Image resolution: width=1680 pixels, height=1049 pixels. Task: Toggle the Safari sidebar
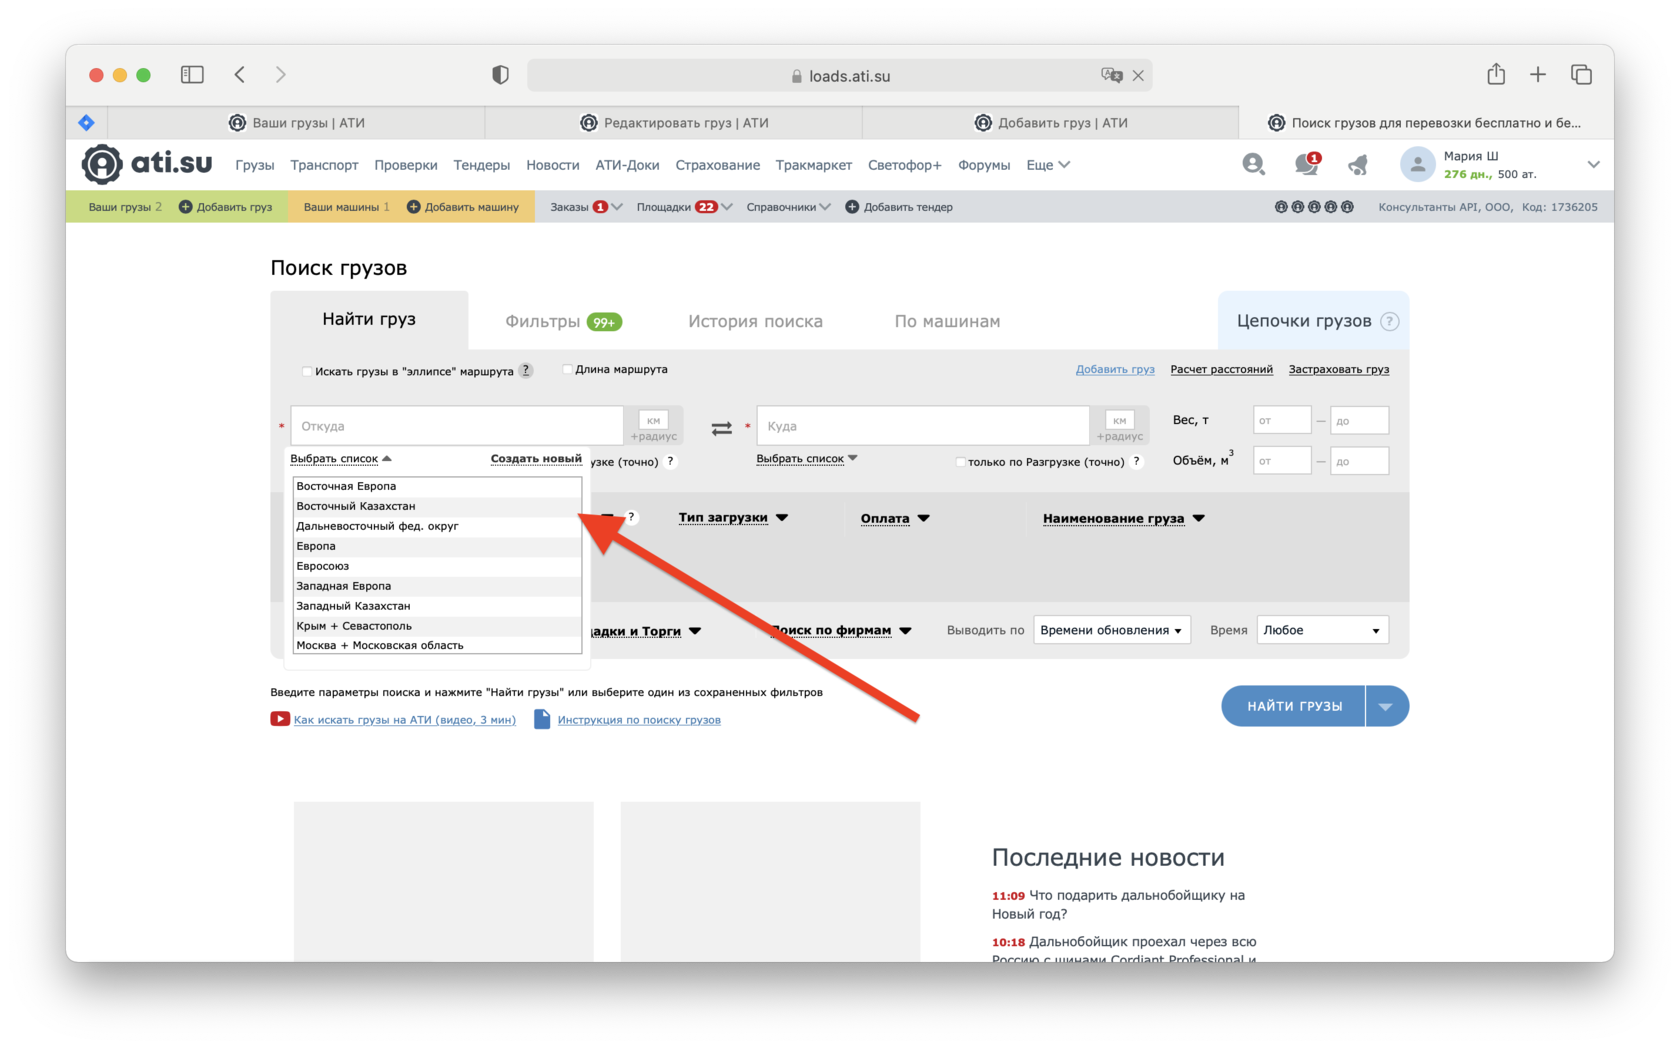pyautogui.click(x=192, y=75)
